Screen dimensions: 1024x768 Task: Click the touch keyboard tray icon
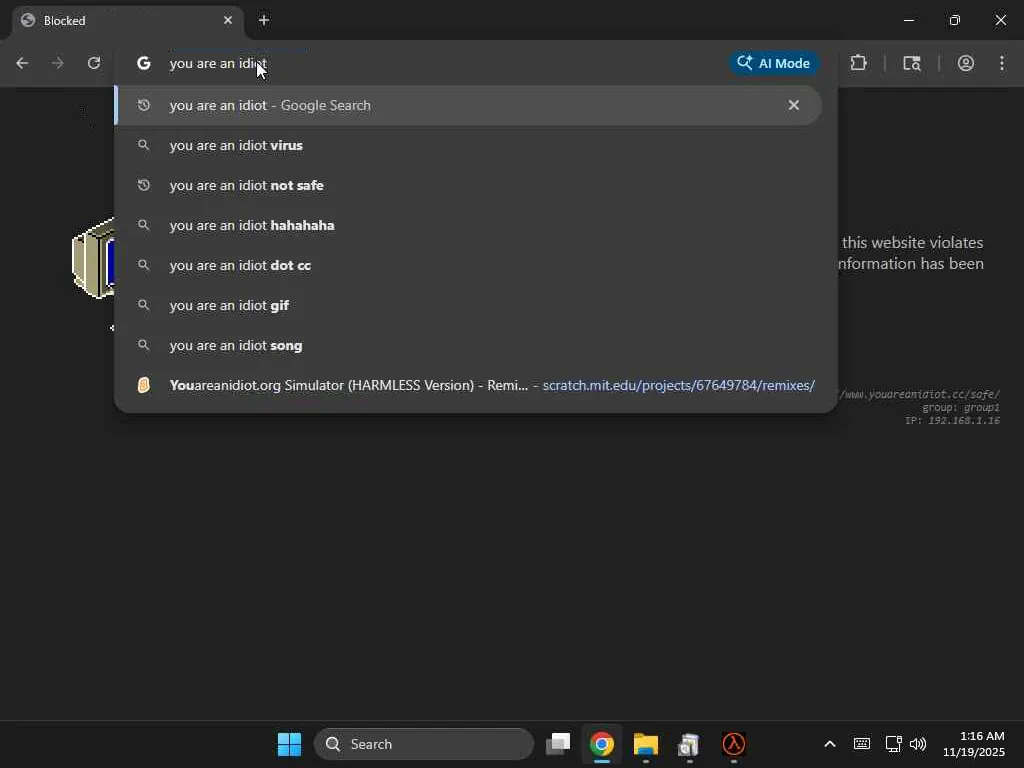click(862, 744)
